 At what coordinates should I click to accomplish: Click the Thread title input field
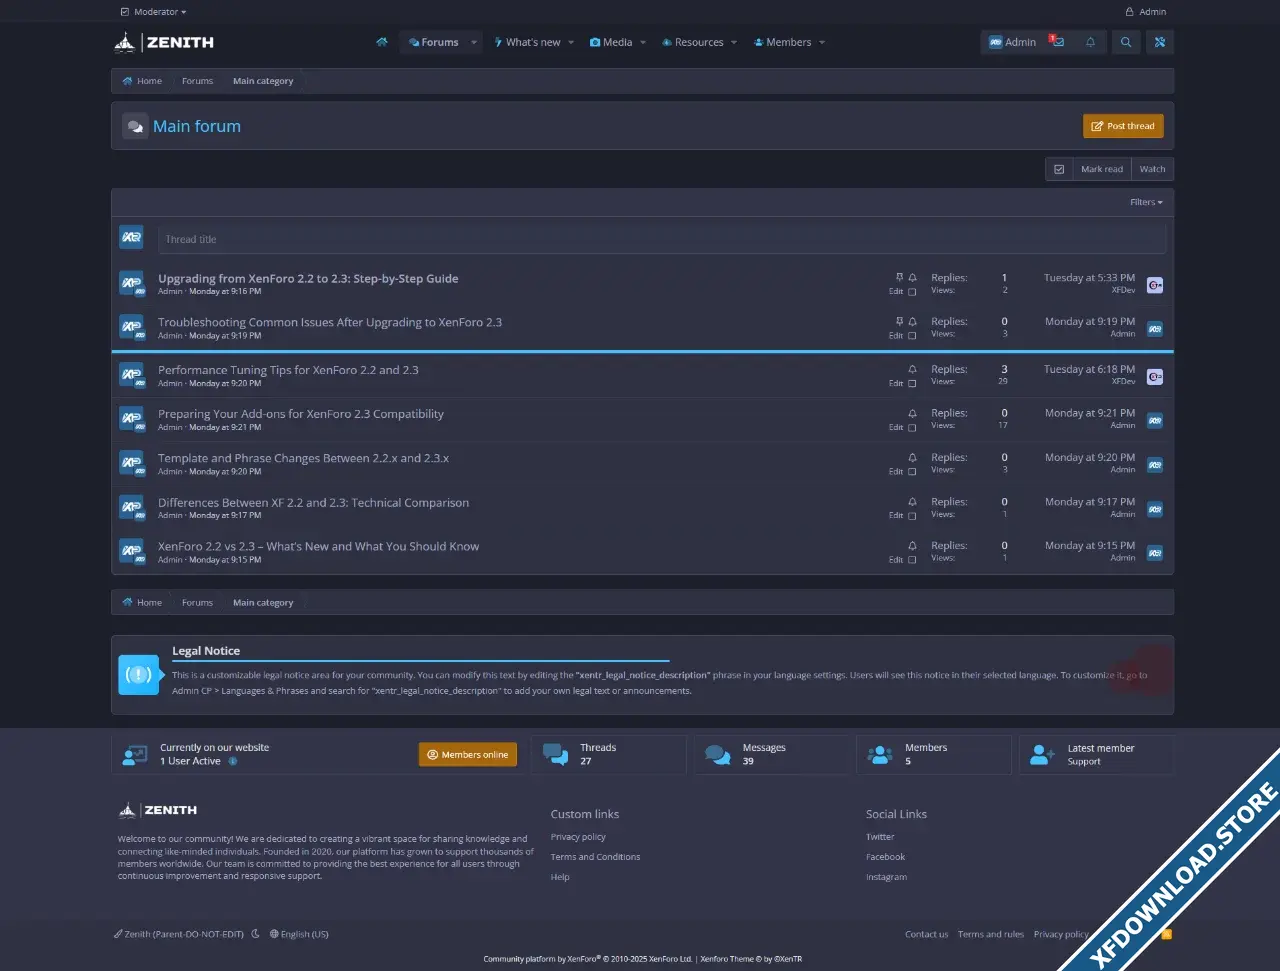662,239
